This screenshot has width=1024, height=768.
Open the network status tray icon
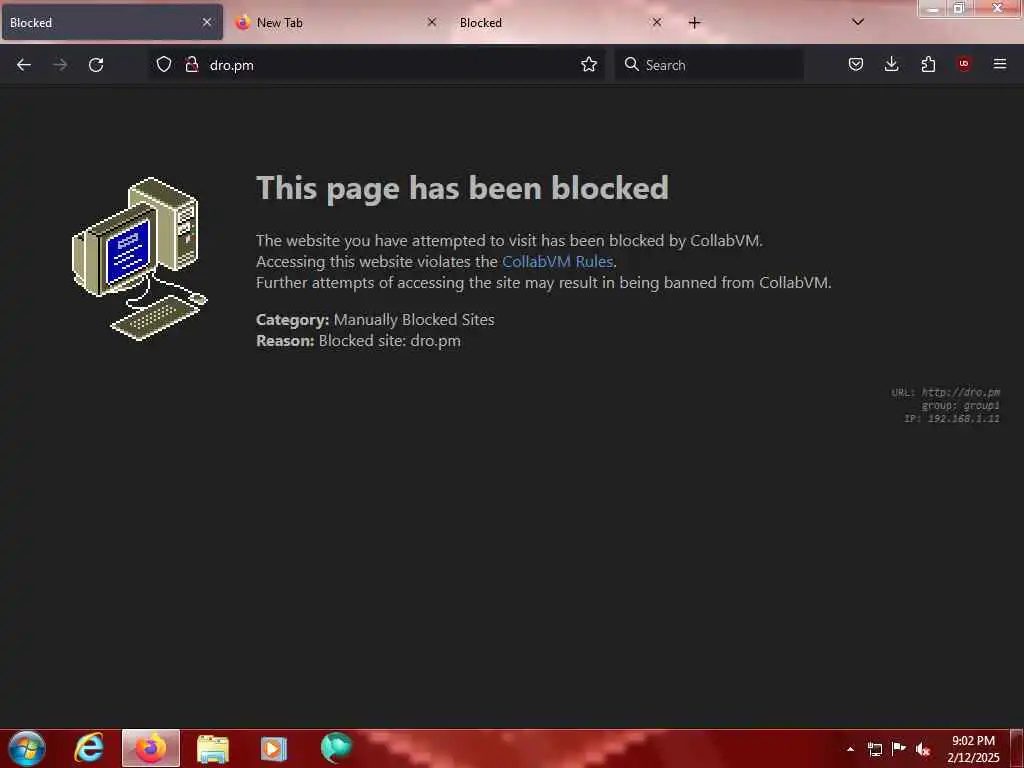(x=874, y=749)
